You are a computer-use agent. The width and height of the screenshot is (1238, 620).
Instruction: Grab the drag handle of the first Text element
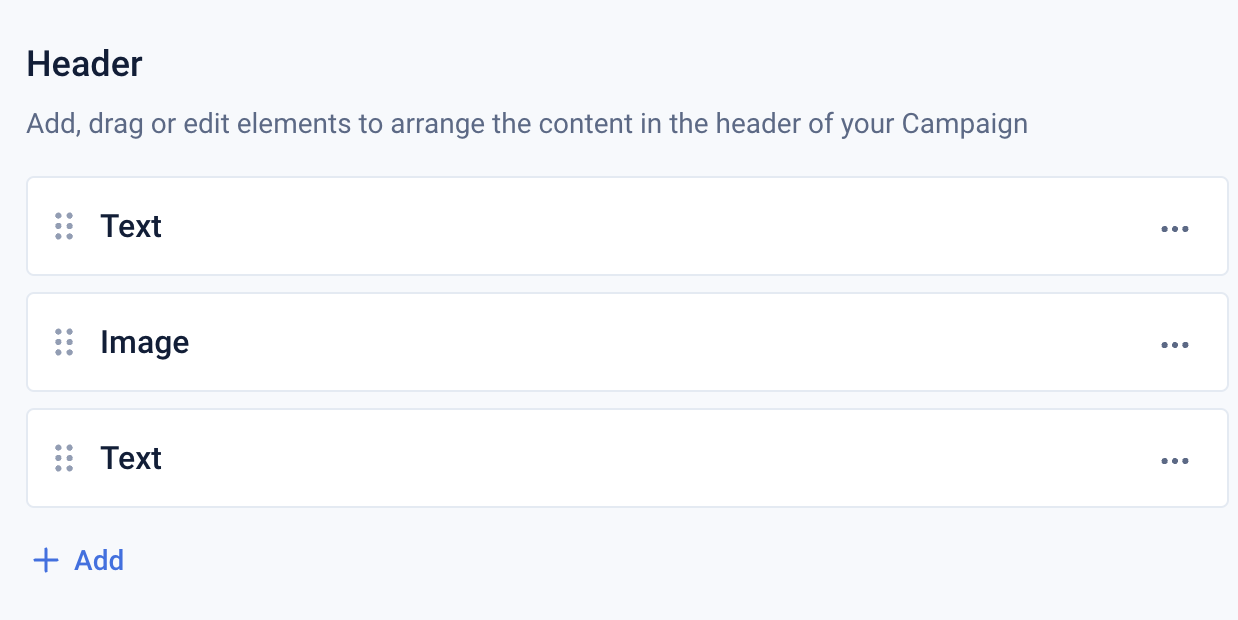tap(64, 226)
